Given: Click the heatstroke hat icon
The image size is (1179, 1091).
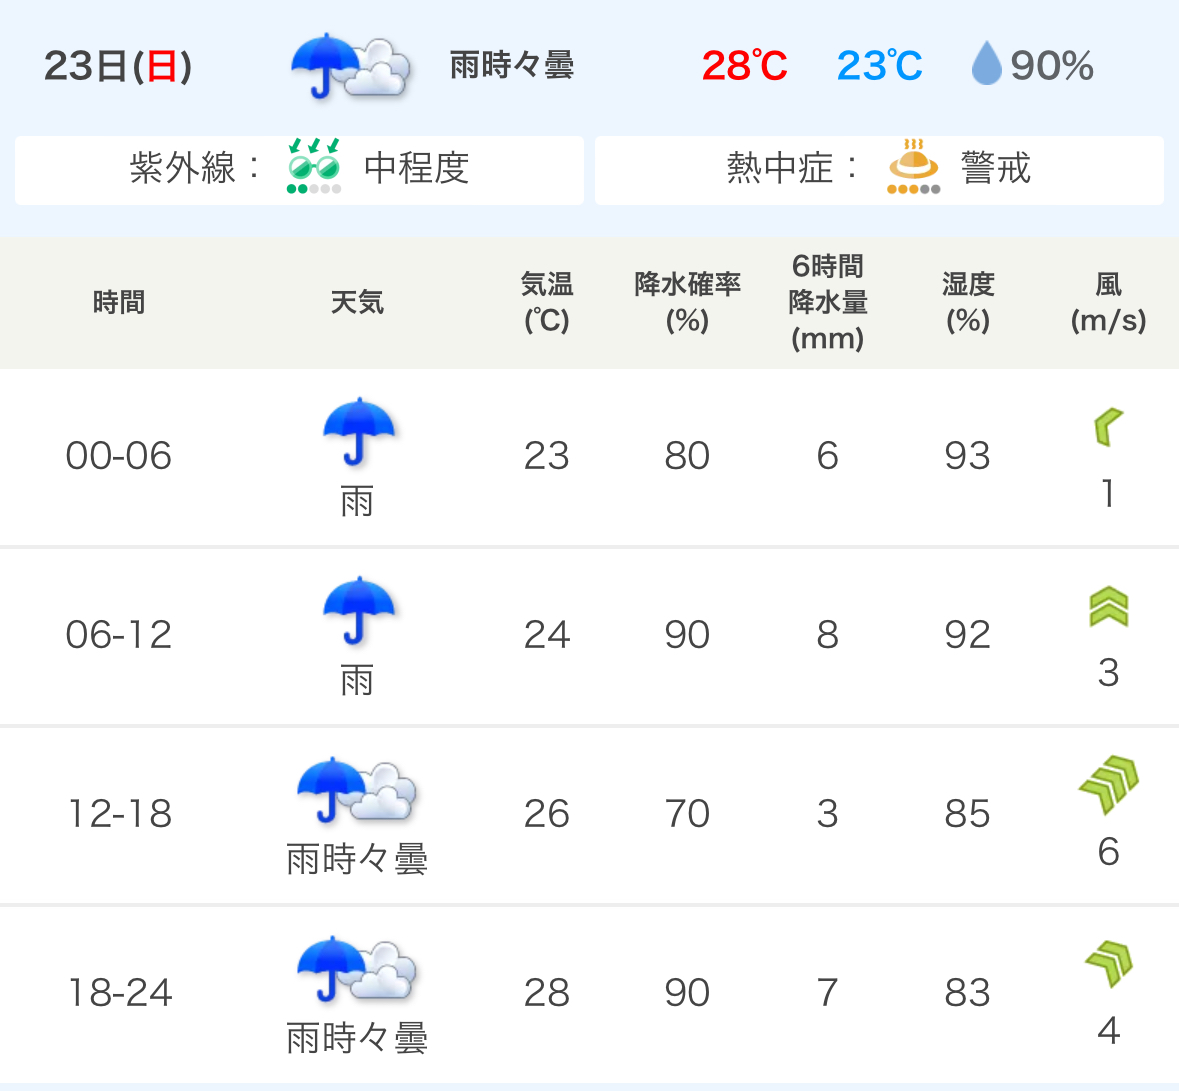Looking at the screenshot, I should (x=913, y=166).
